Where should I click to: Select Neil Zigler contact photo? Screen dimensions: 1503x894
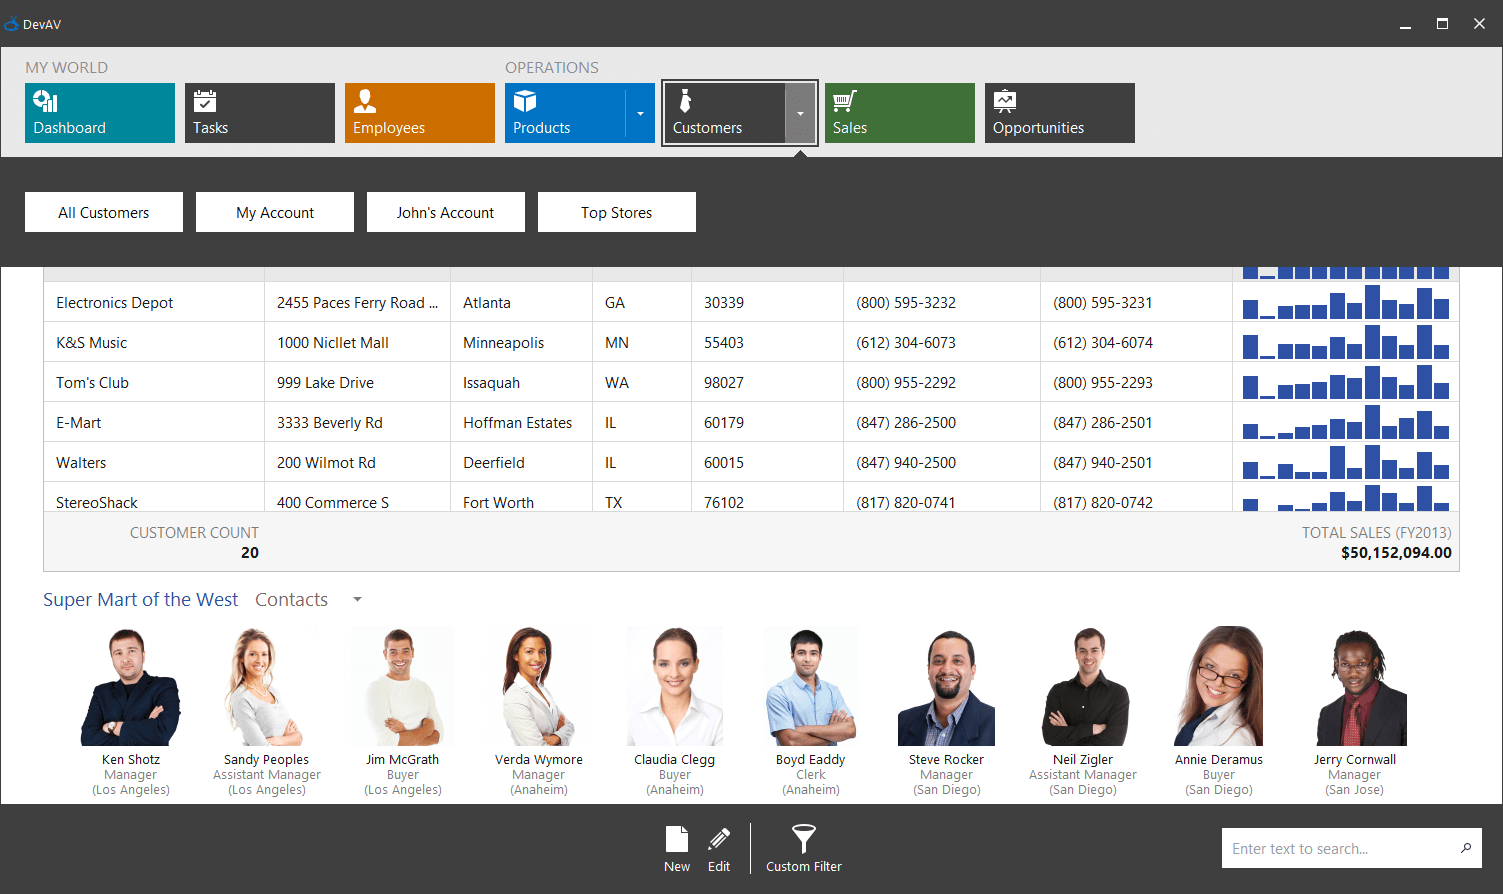click(1083, 687)
